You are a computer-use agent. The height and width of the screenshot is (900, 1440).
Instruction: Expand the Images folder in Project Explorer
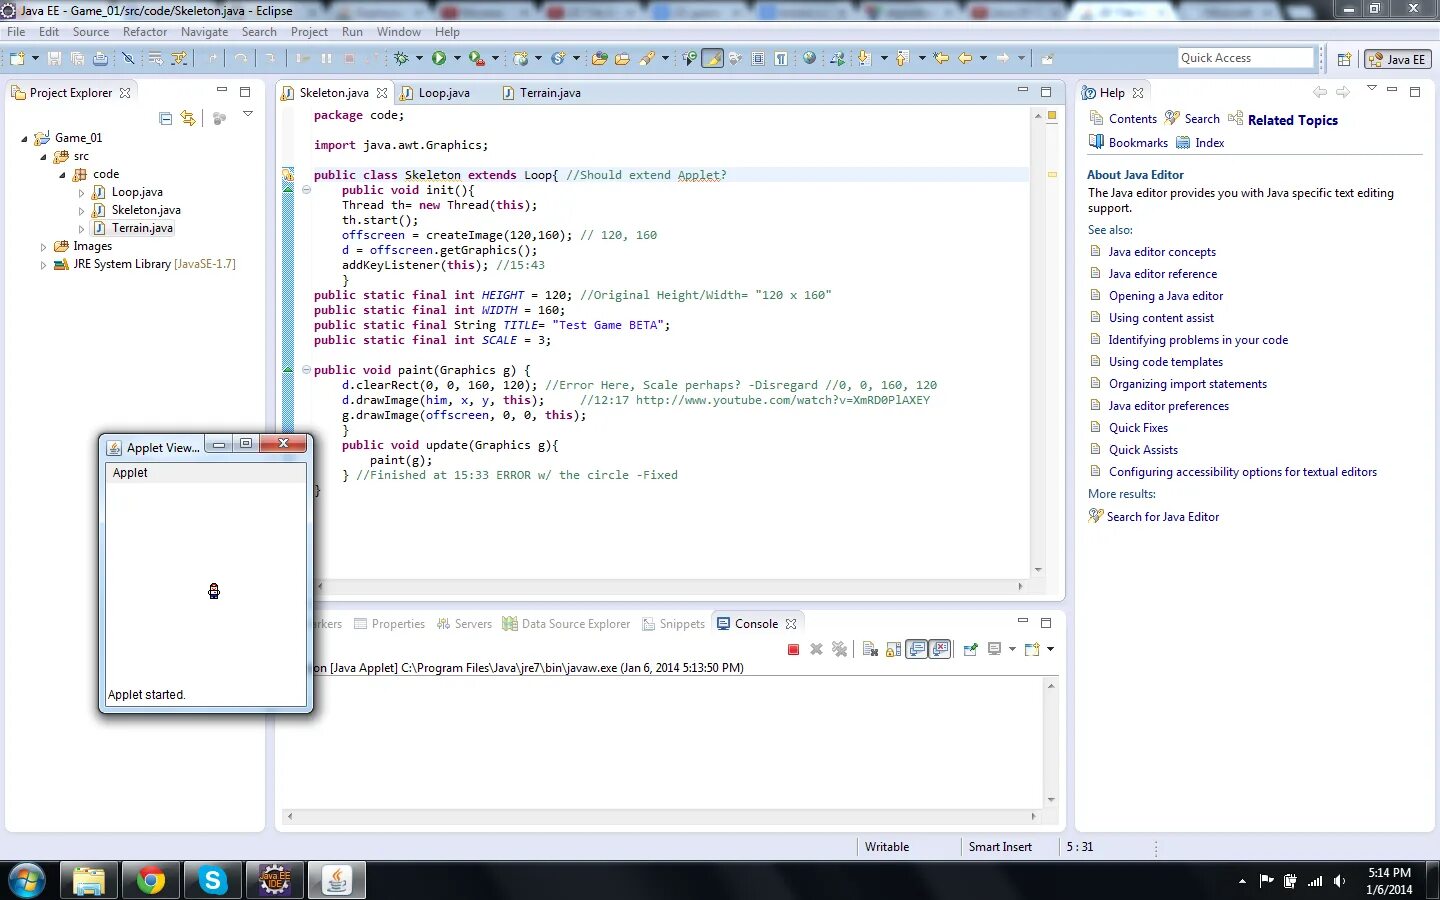(x=43, y=247)
